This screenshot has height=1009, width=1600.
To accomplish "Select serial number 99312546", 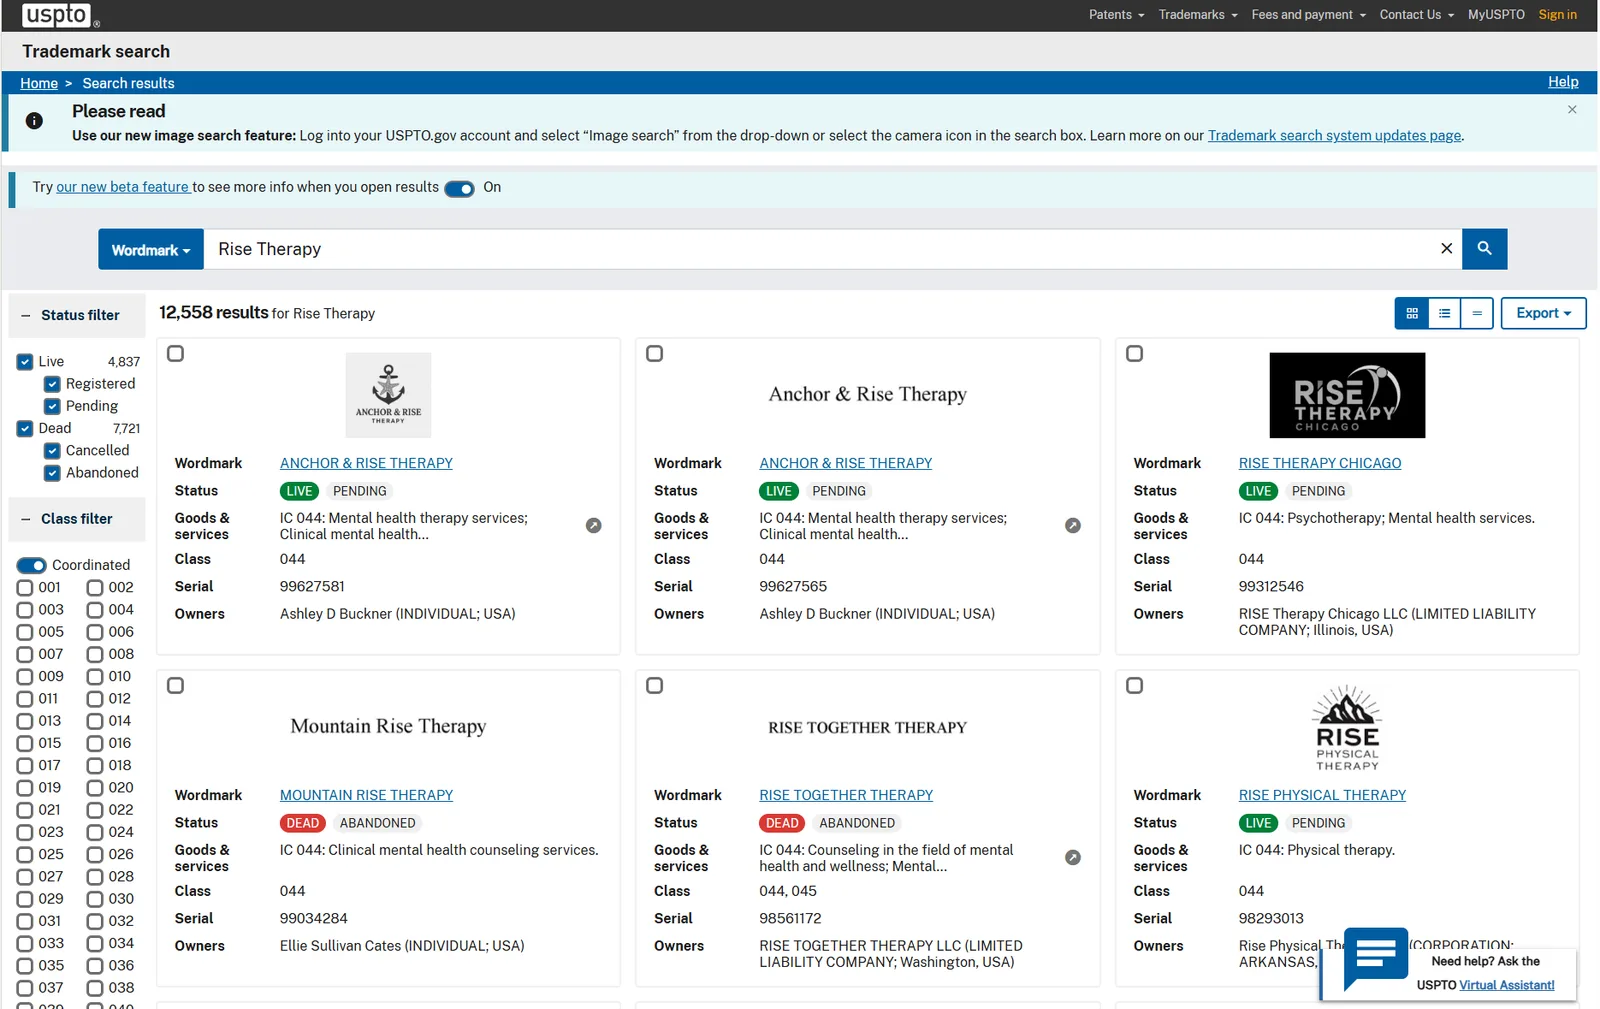I will coord(1271,587).
